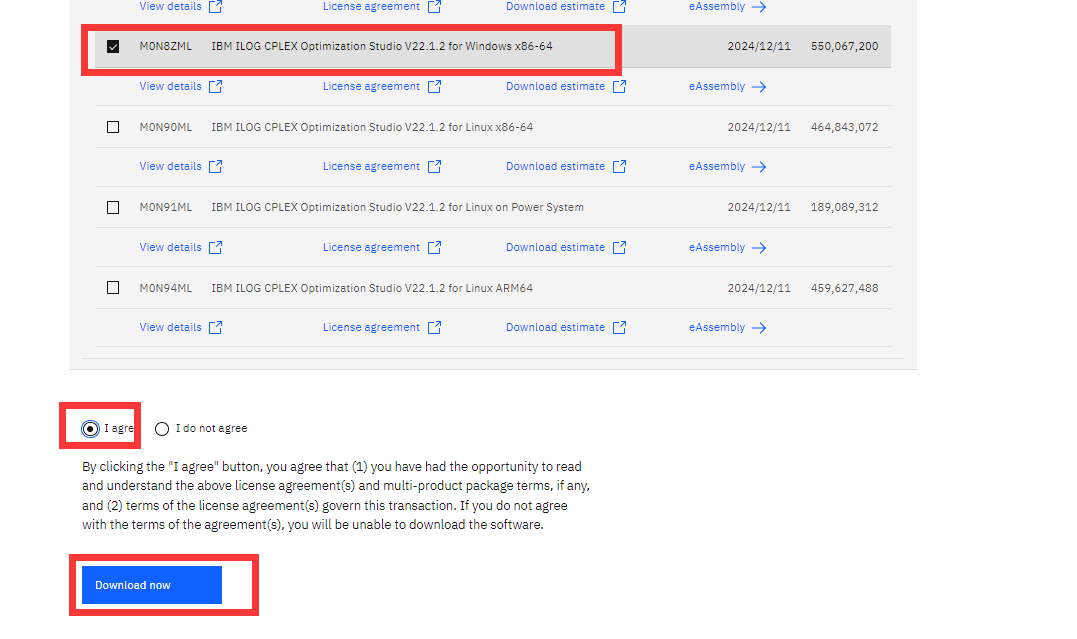Follow eAssembly arrow for Linux x86-64 package

pyautogui.click(x=759, y=167)
